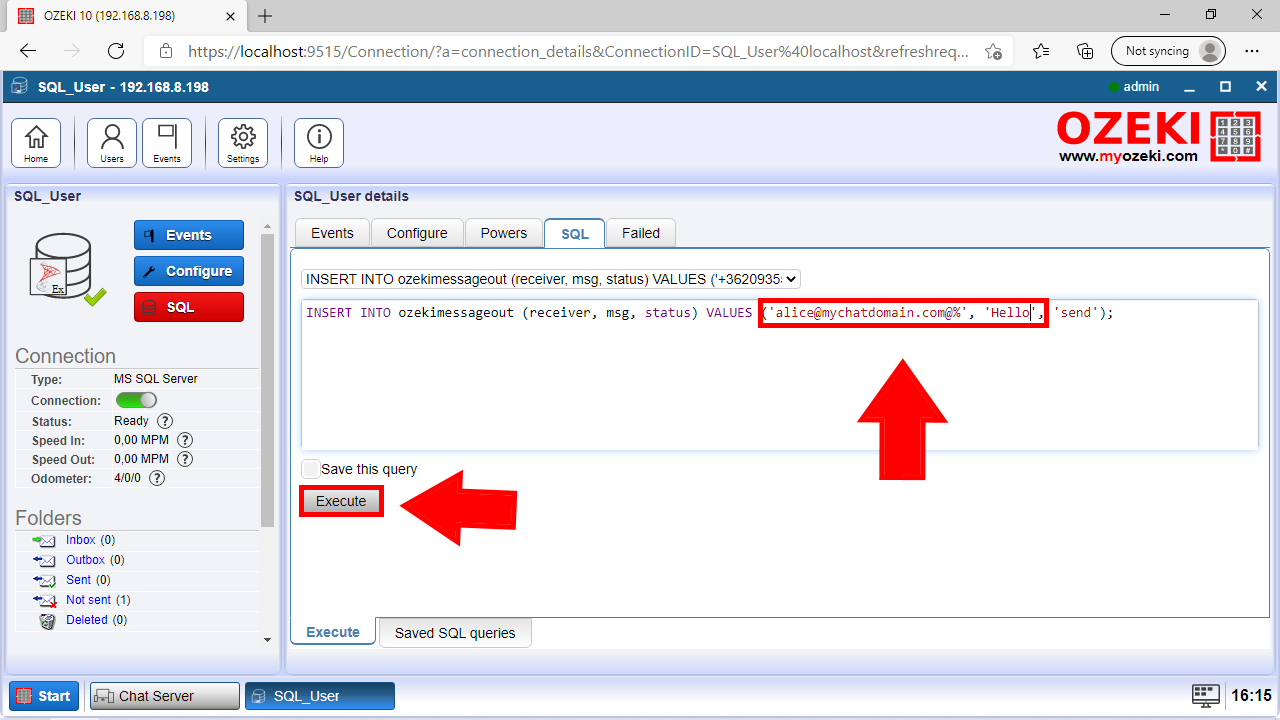The image size is (1280, 720).
Task: Check the Save this query checkbox
Action: 311,469
